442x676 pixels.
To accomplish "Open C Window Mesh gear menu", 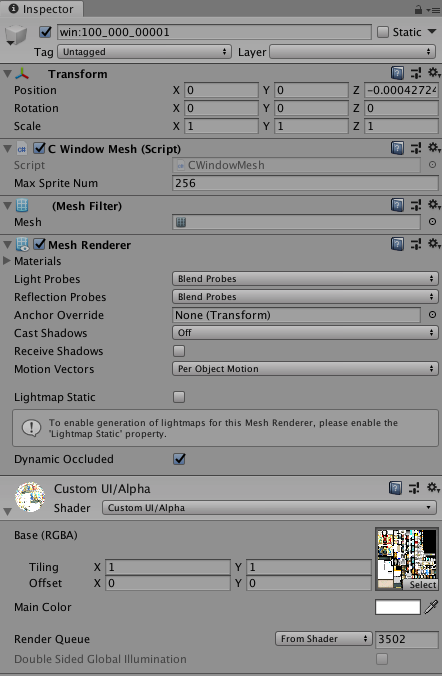I will pyautogui.click(x=434, y=148).
